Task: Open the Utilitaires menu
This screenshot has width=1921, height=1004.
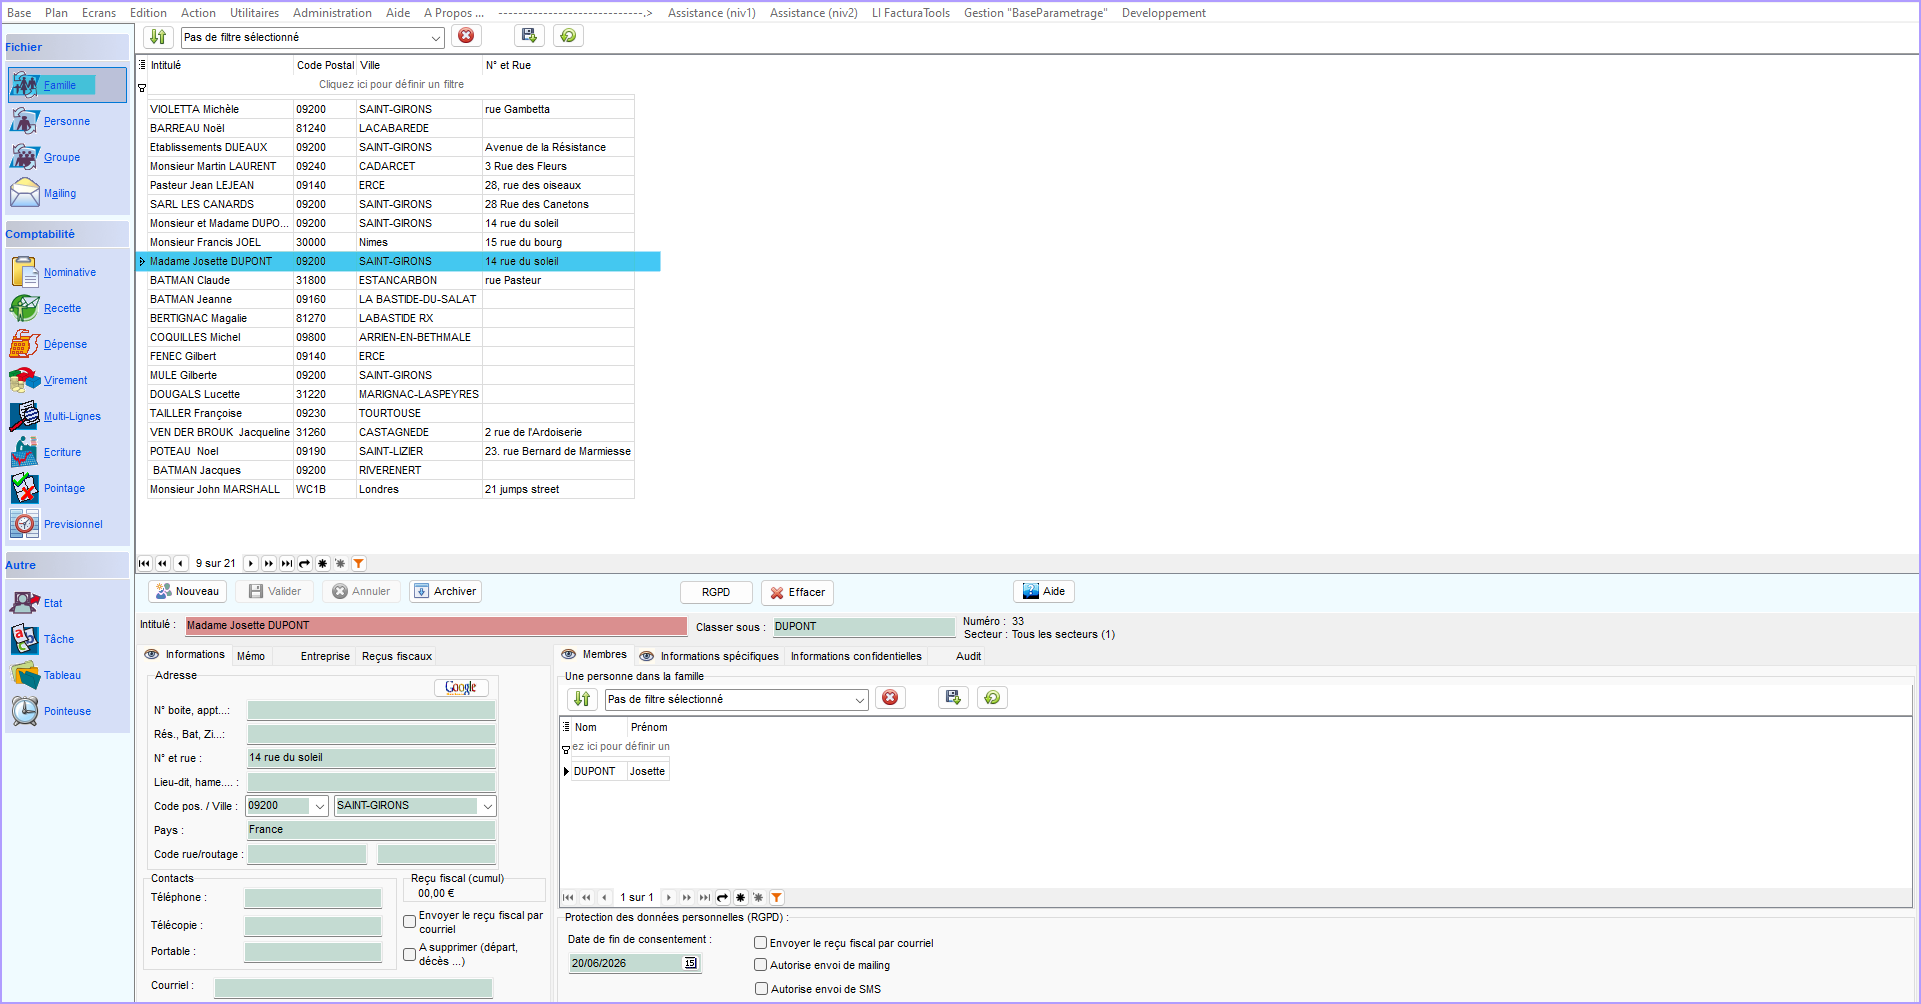Action: tap(254, 13)
